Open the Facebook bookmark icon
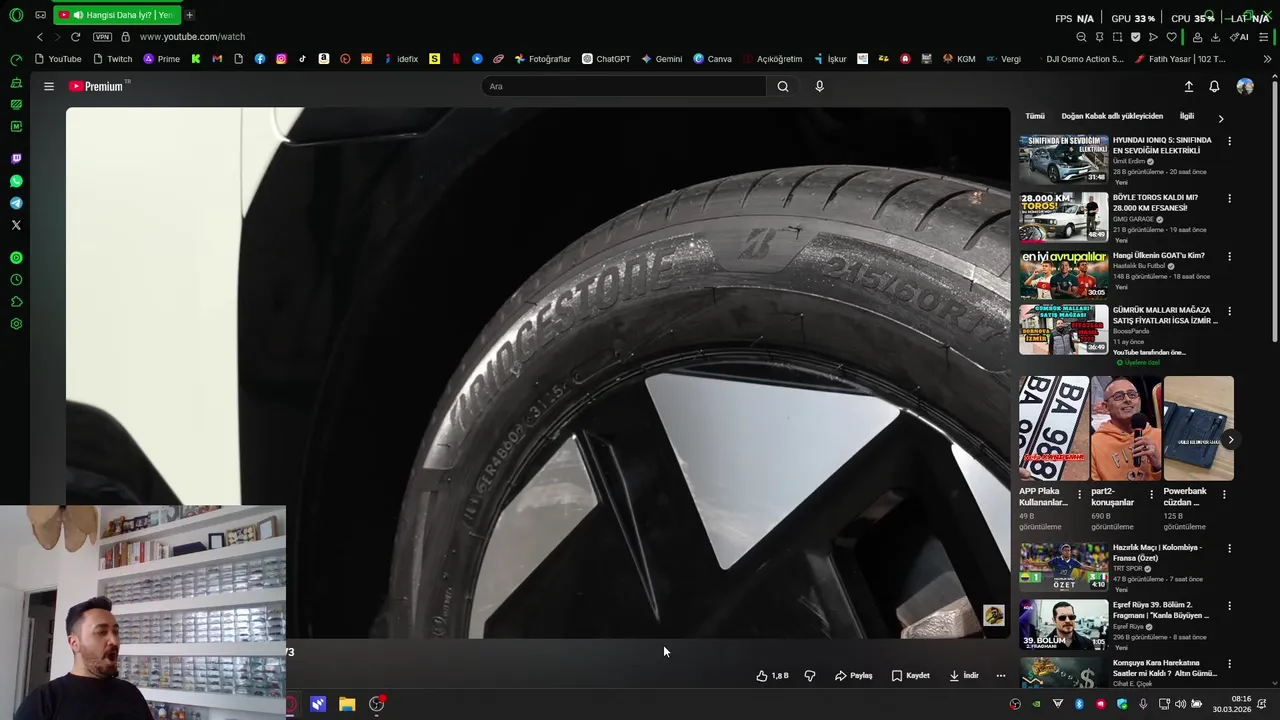The image size is (1280, 720). coord(260,59)
